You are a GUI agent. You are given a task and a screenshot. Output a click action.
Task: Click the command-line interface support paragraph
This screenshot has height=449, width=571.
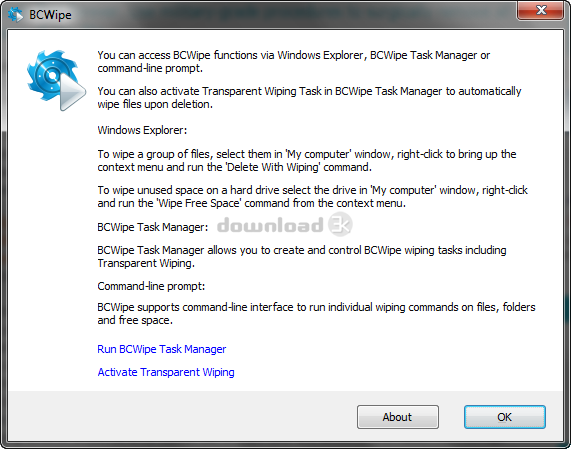[x=316, y=314]
